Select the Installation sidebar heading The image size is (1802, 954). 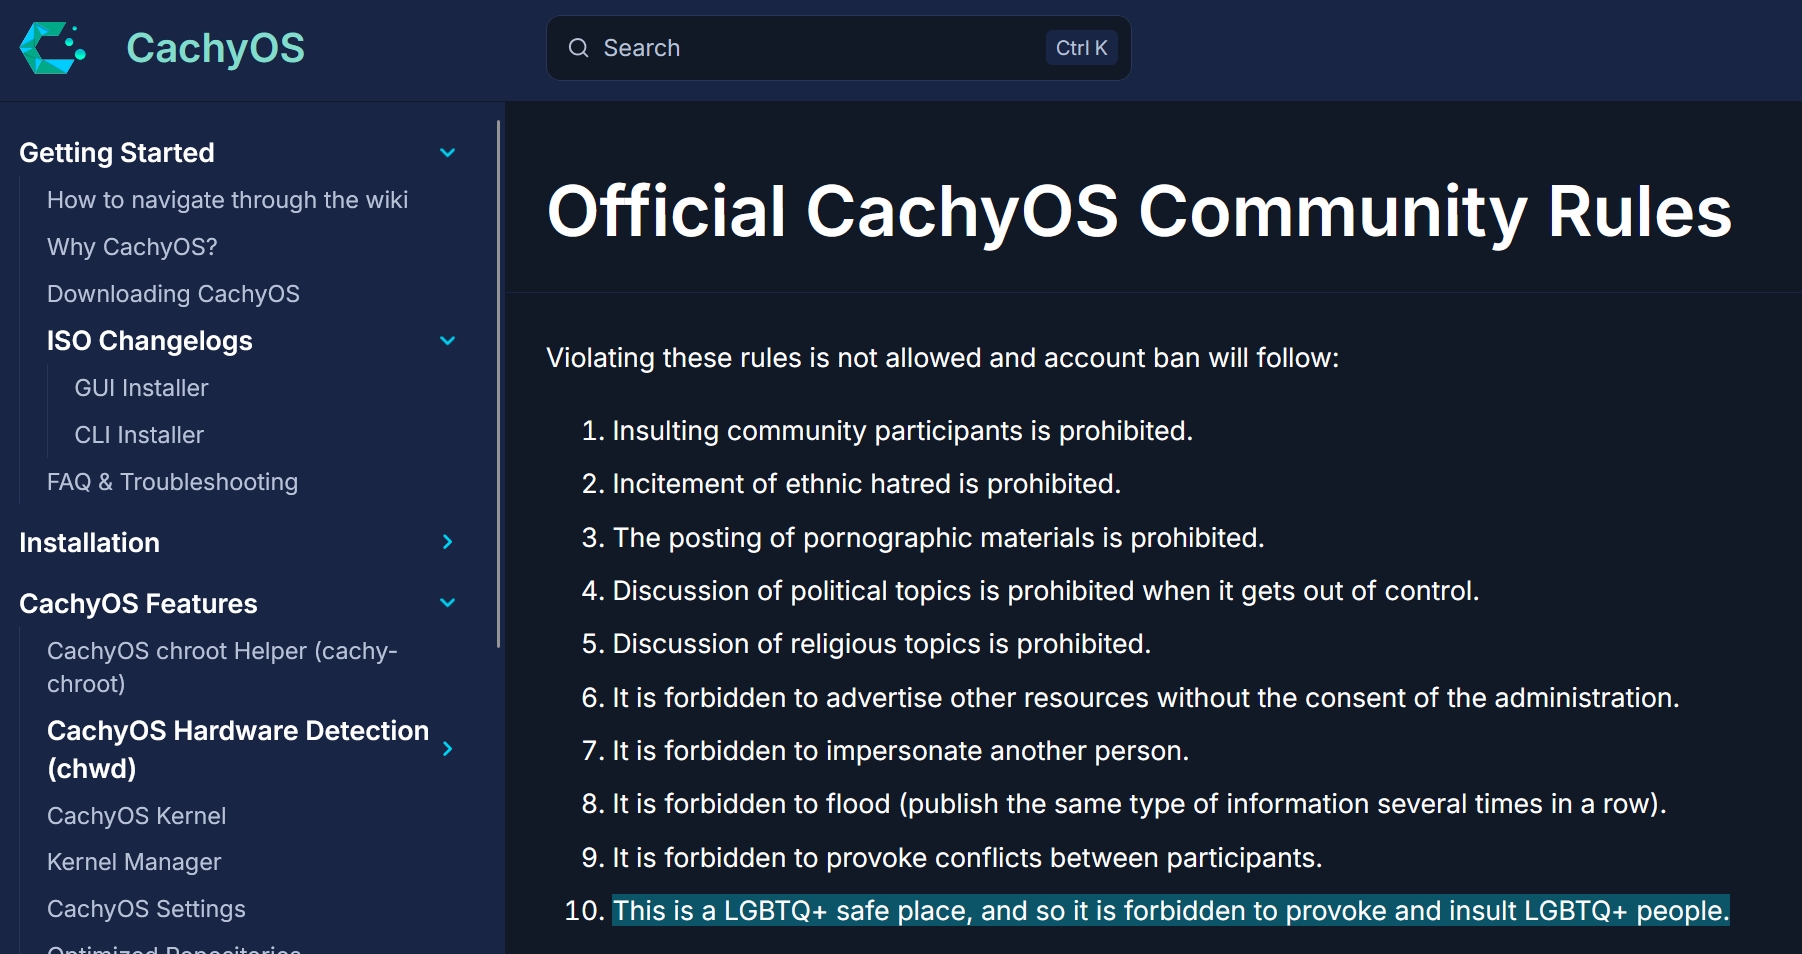(89, 543)
